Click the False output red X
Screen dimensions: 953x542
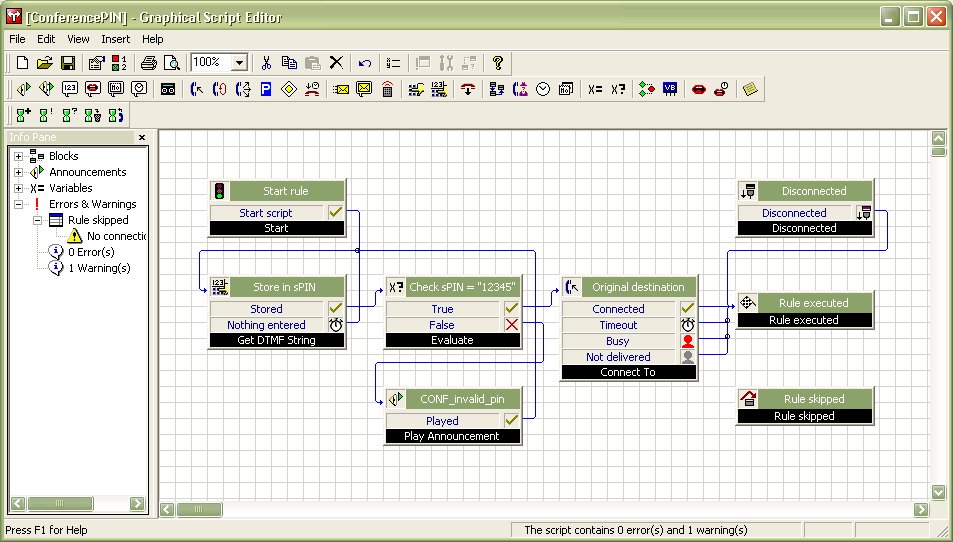511,325
